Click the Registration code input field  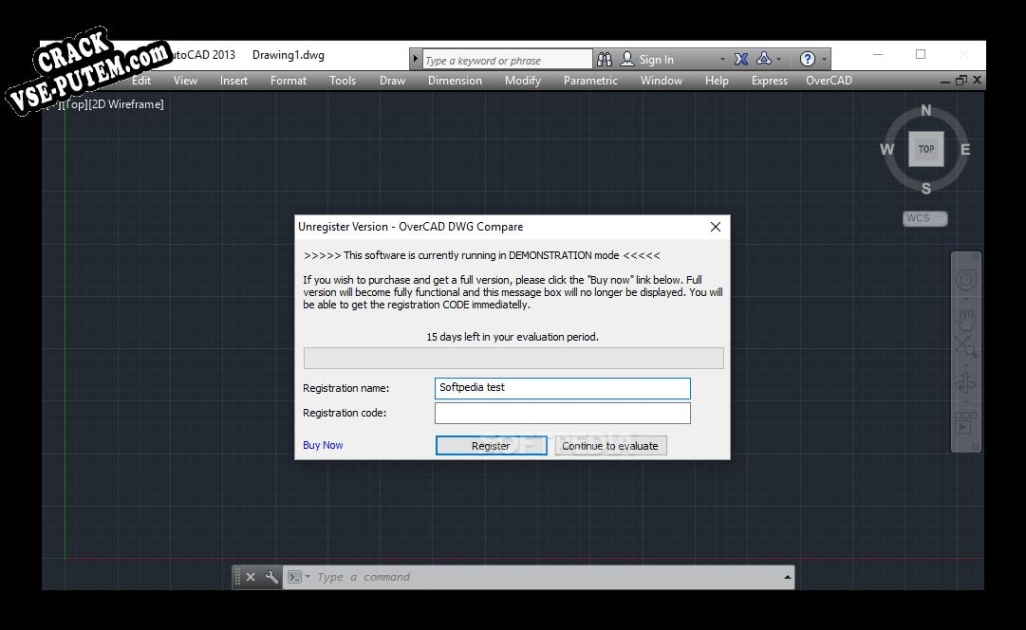(562, 413)
